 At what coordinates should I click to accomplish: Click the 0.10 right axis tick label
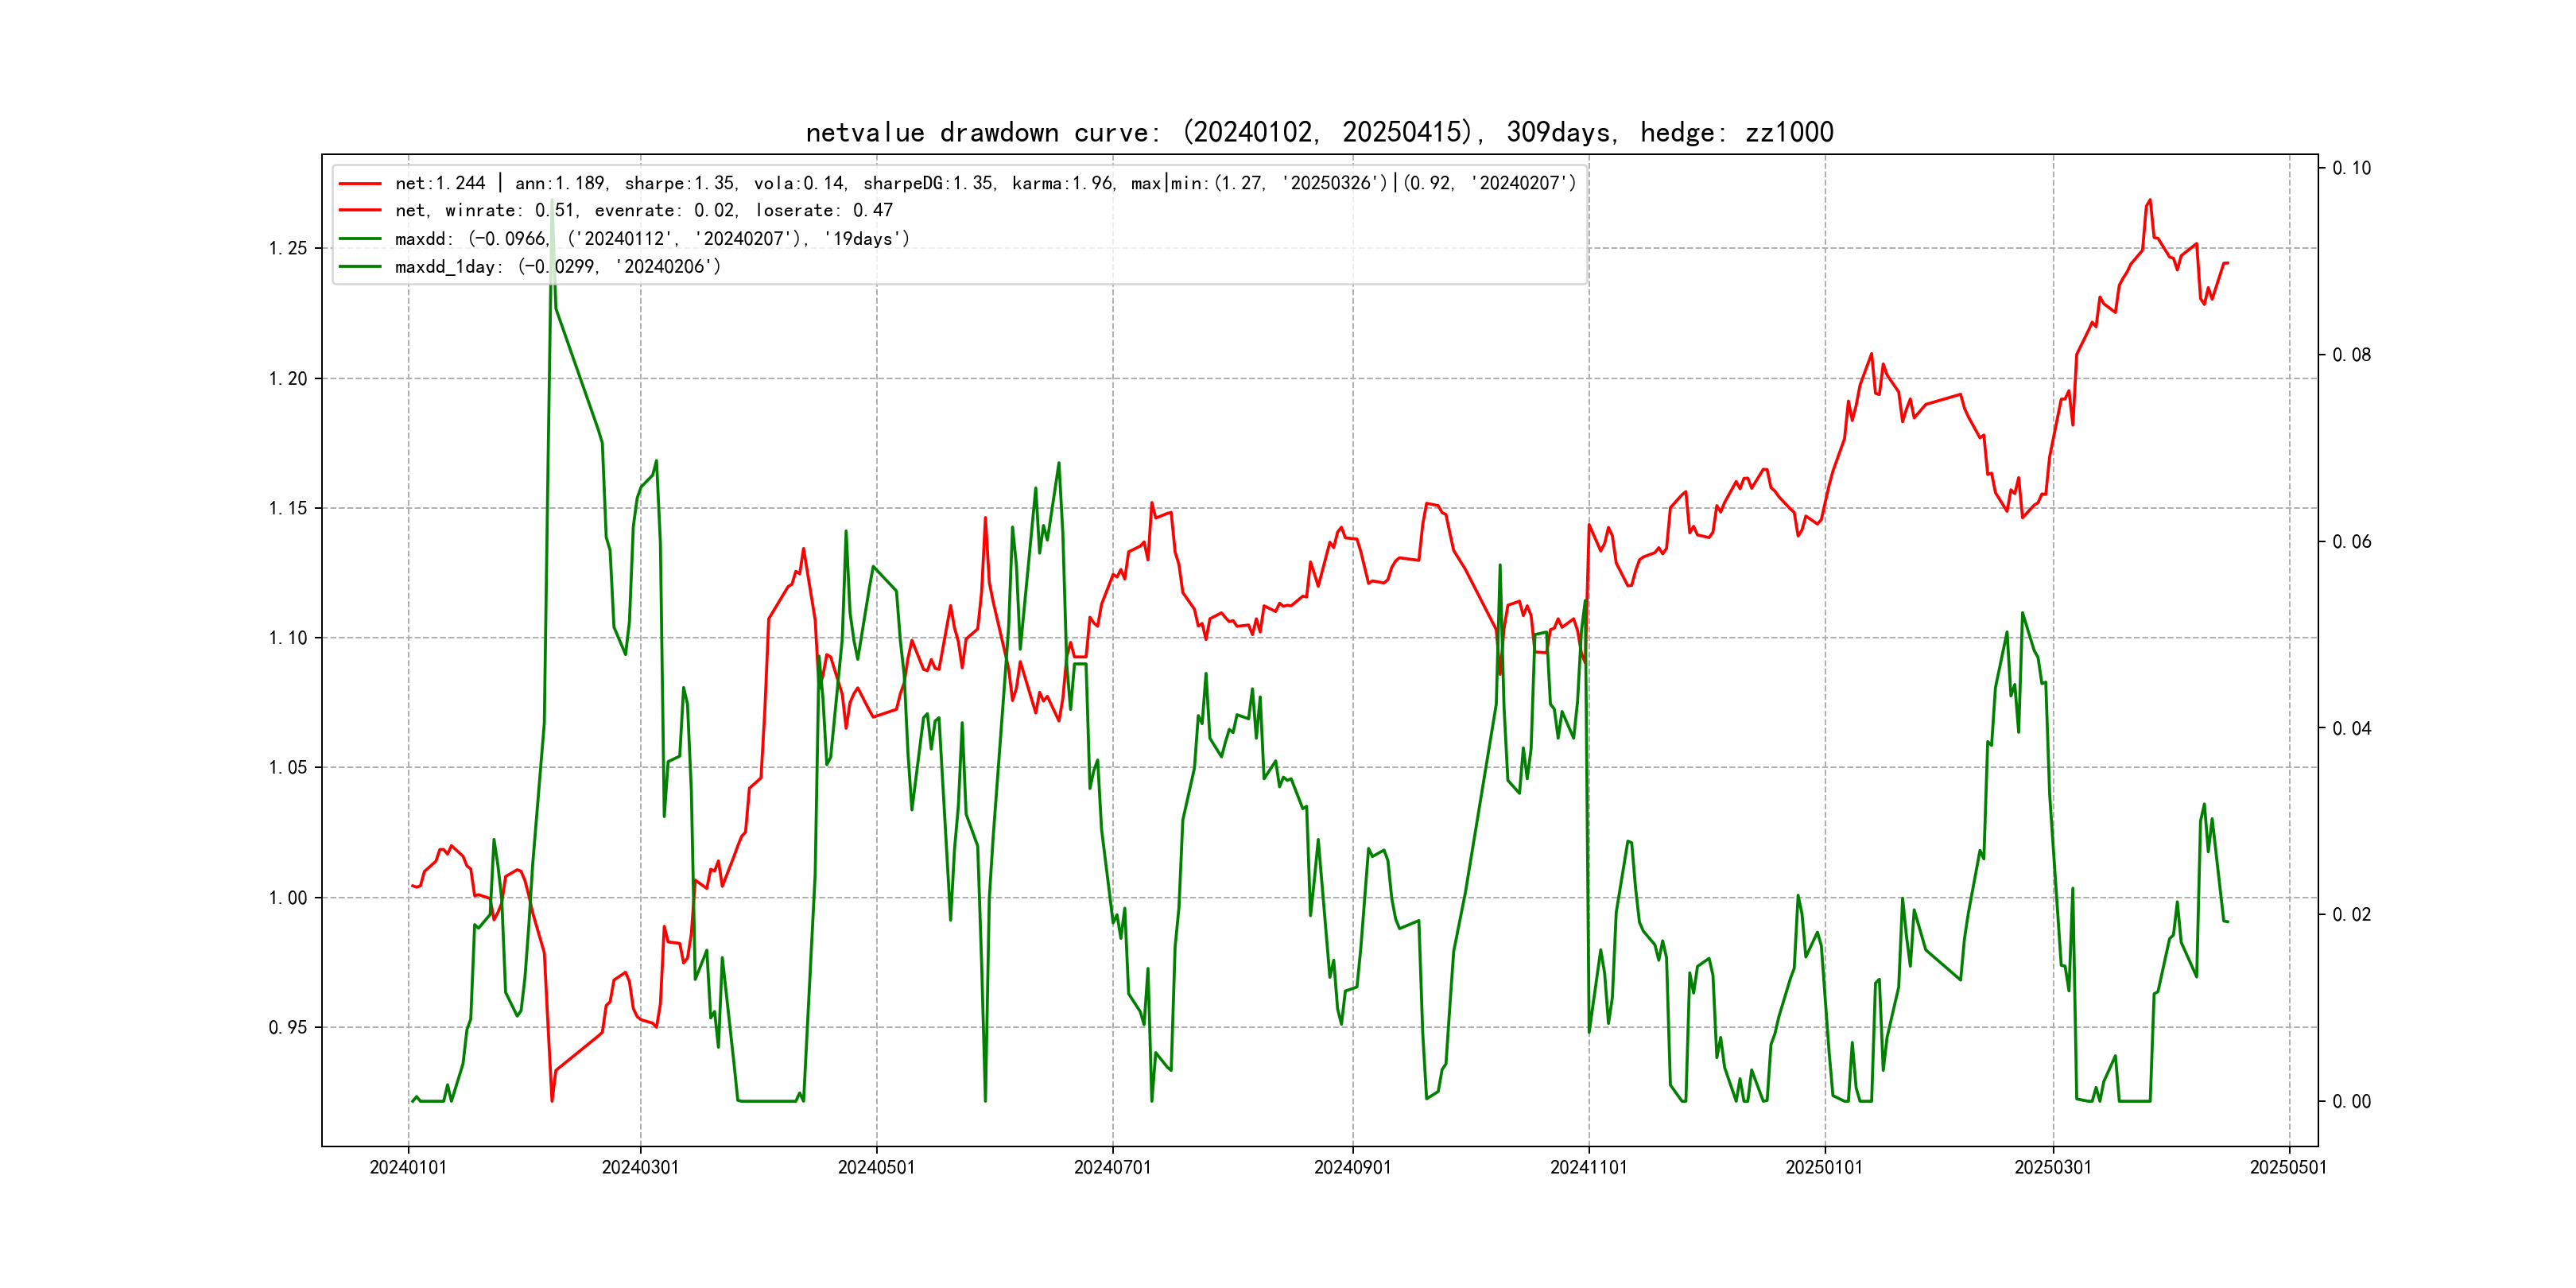2351,168
